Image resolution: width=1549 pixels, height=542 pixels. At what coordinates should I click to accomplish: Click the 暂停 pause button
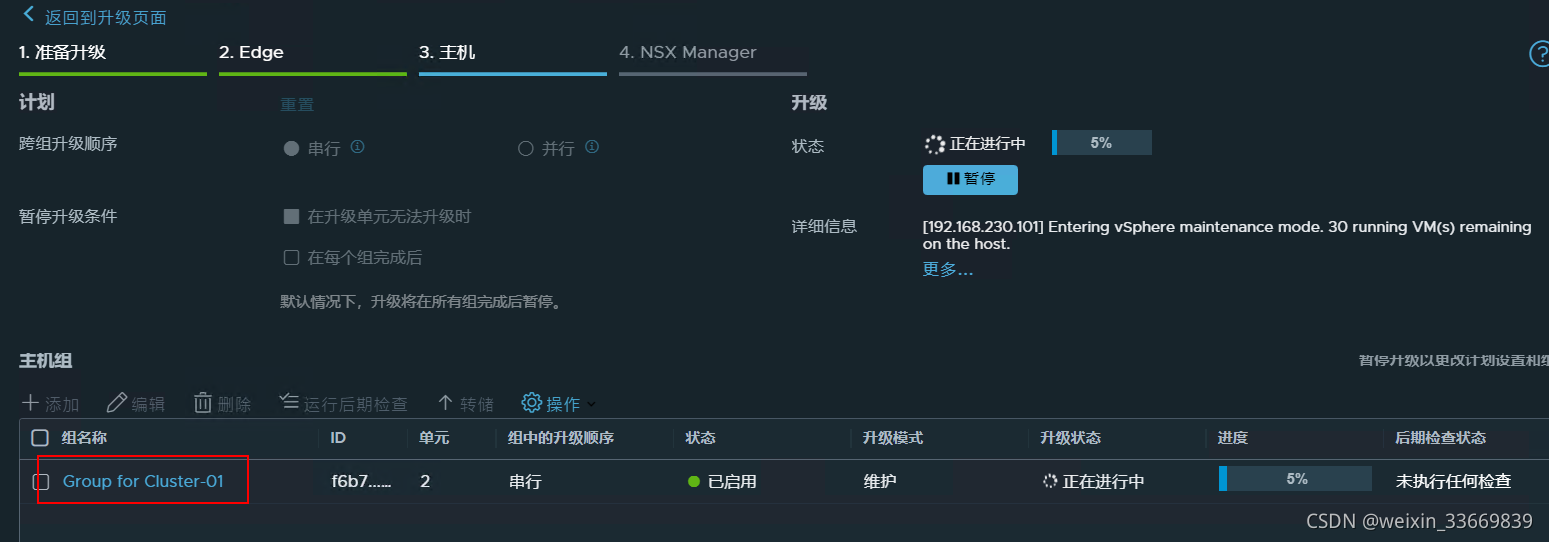970,179
